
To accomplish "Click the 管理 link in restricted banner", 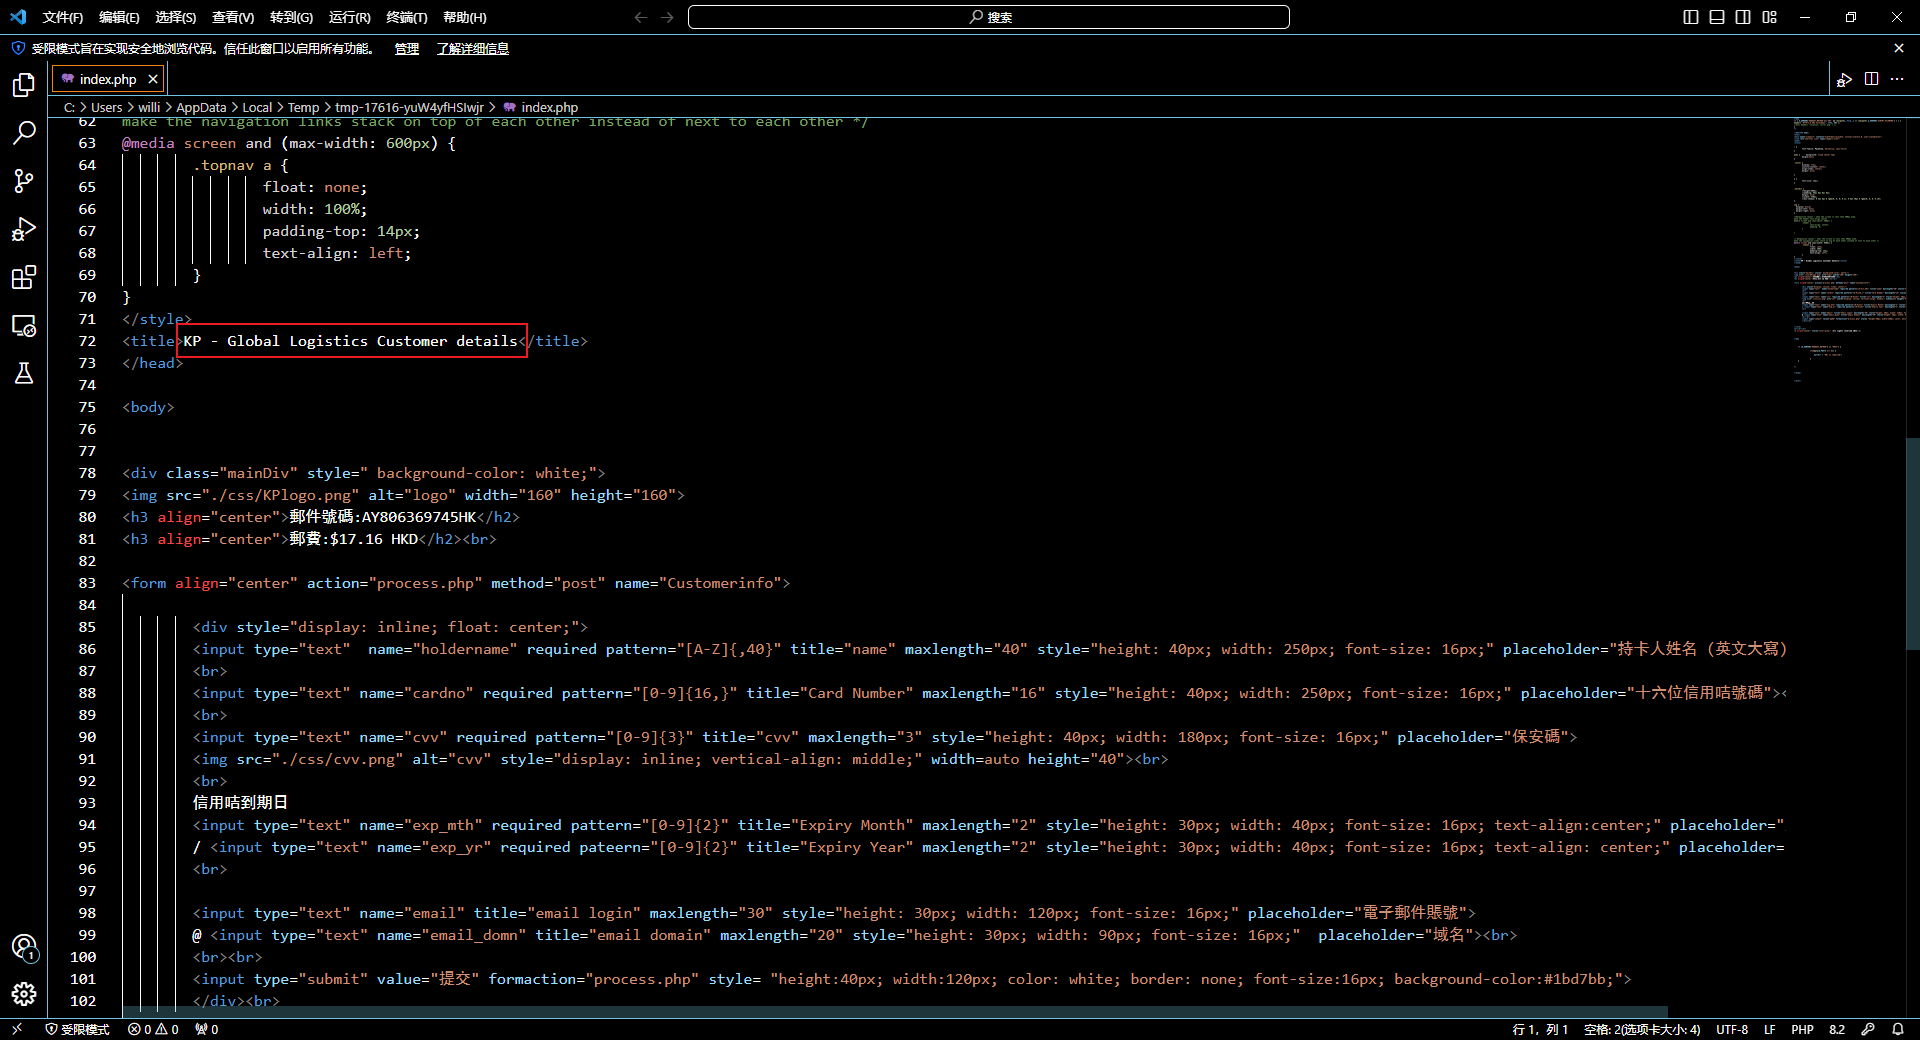I will click(x=407, y=49).
